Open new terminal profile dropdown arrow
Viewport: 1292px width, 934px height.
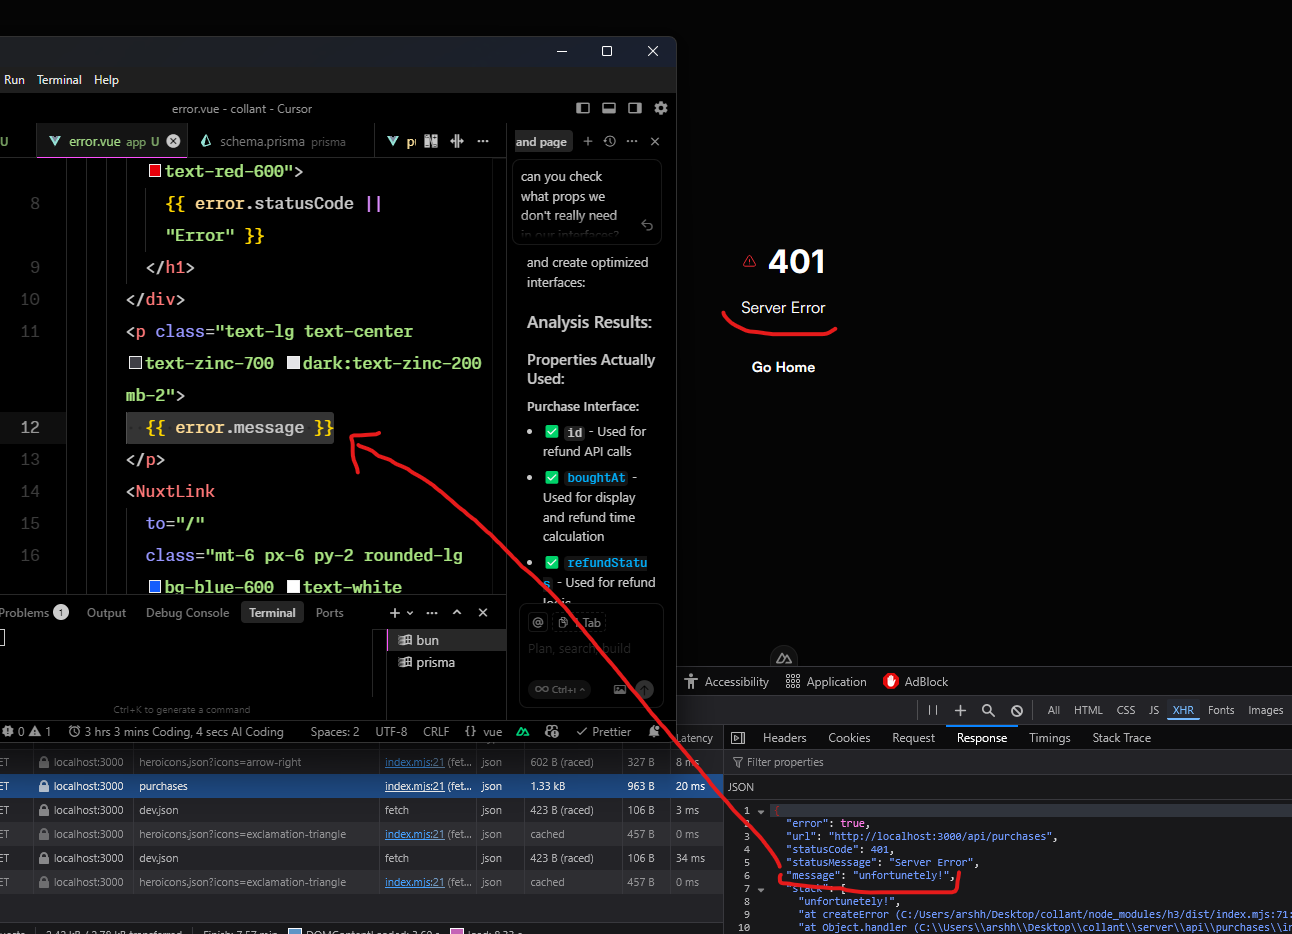pyautogui.click(x=408, y=613)
